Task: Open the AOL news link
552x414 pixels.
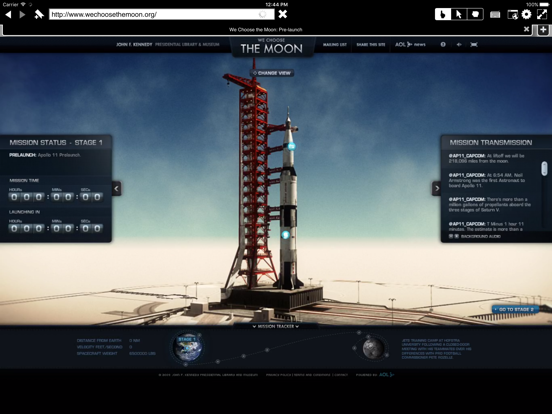Action: [x=410, y=44]
